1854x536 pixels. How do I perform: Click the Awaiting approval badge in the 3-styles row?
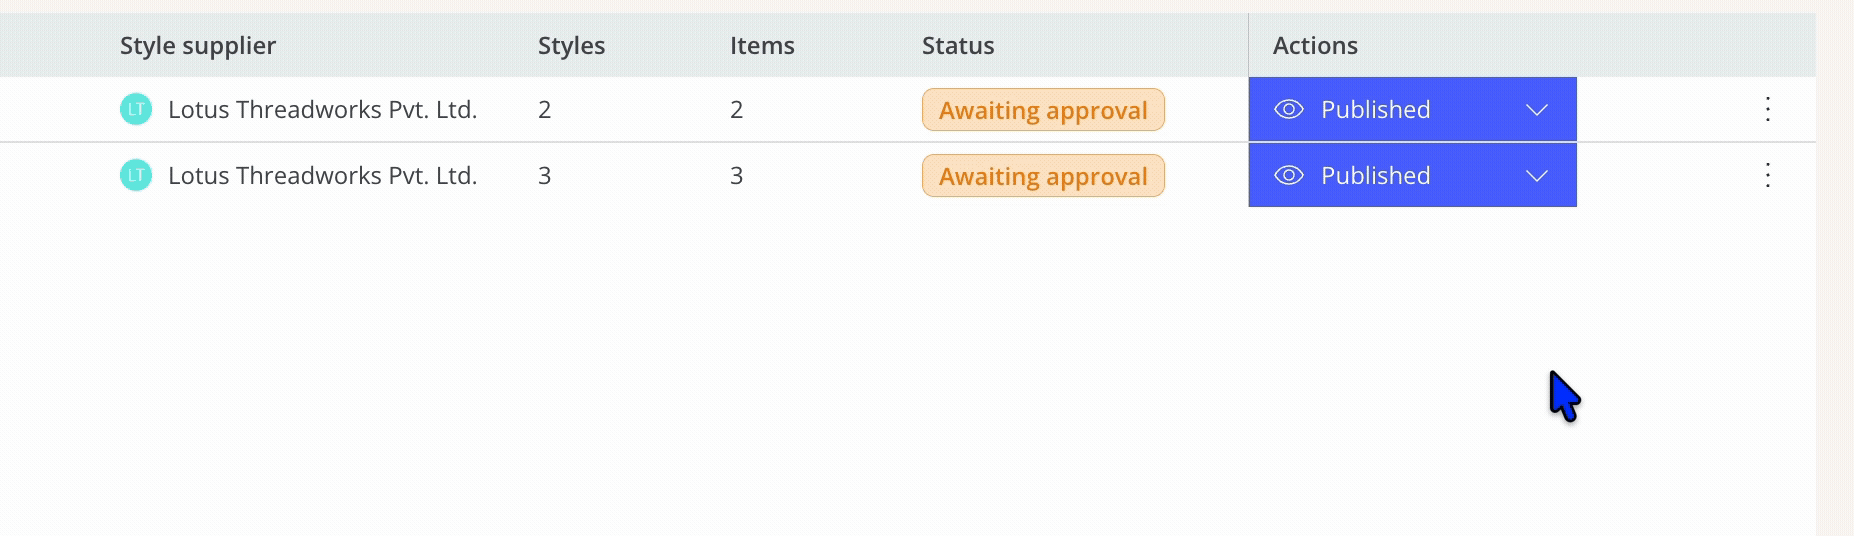(1043, 176)
